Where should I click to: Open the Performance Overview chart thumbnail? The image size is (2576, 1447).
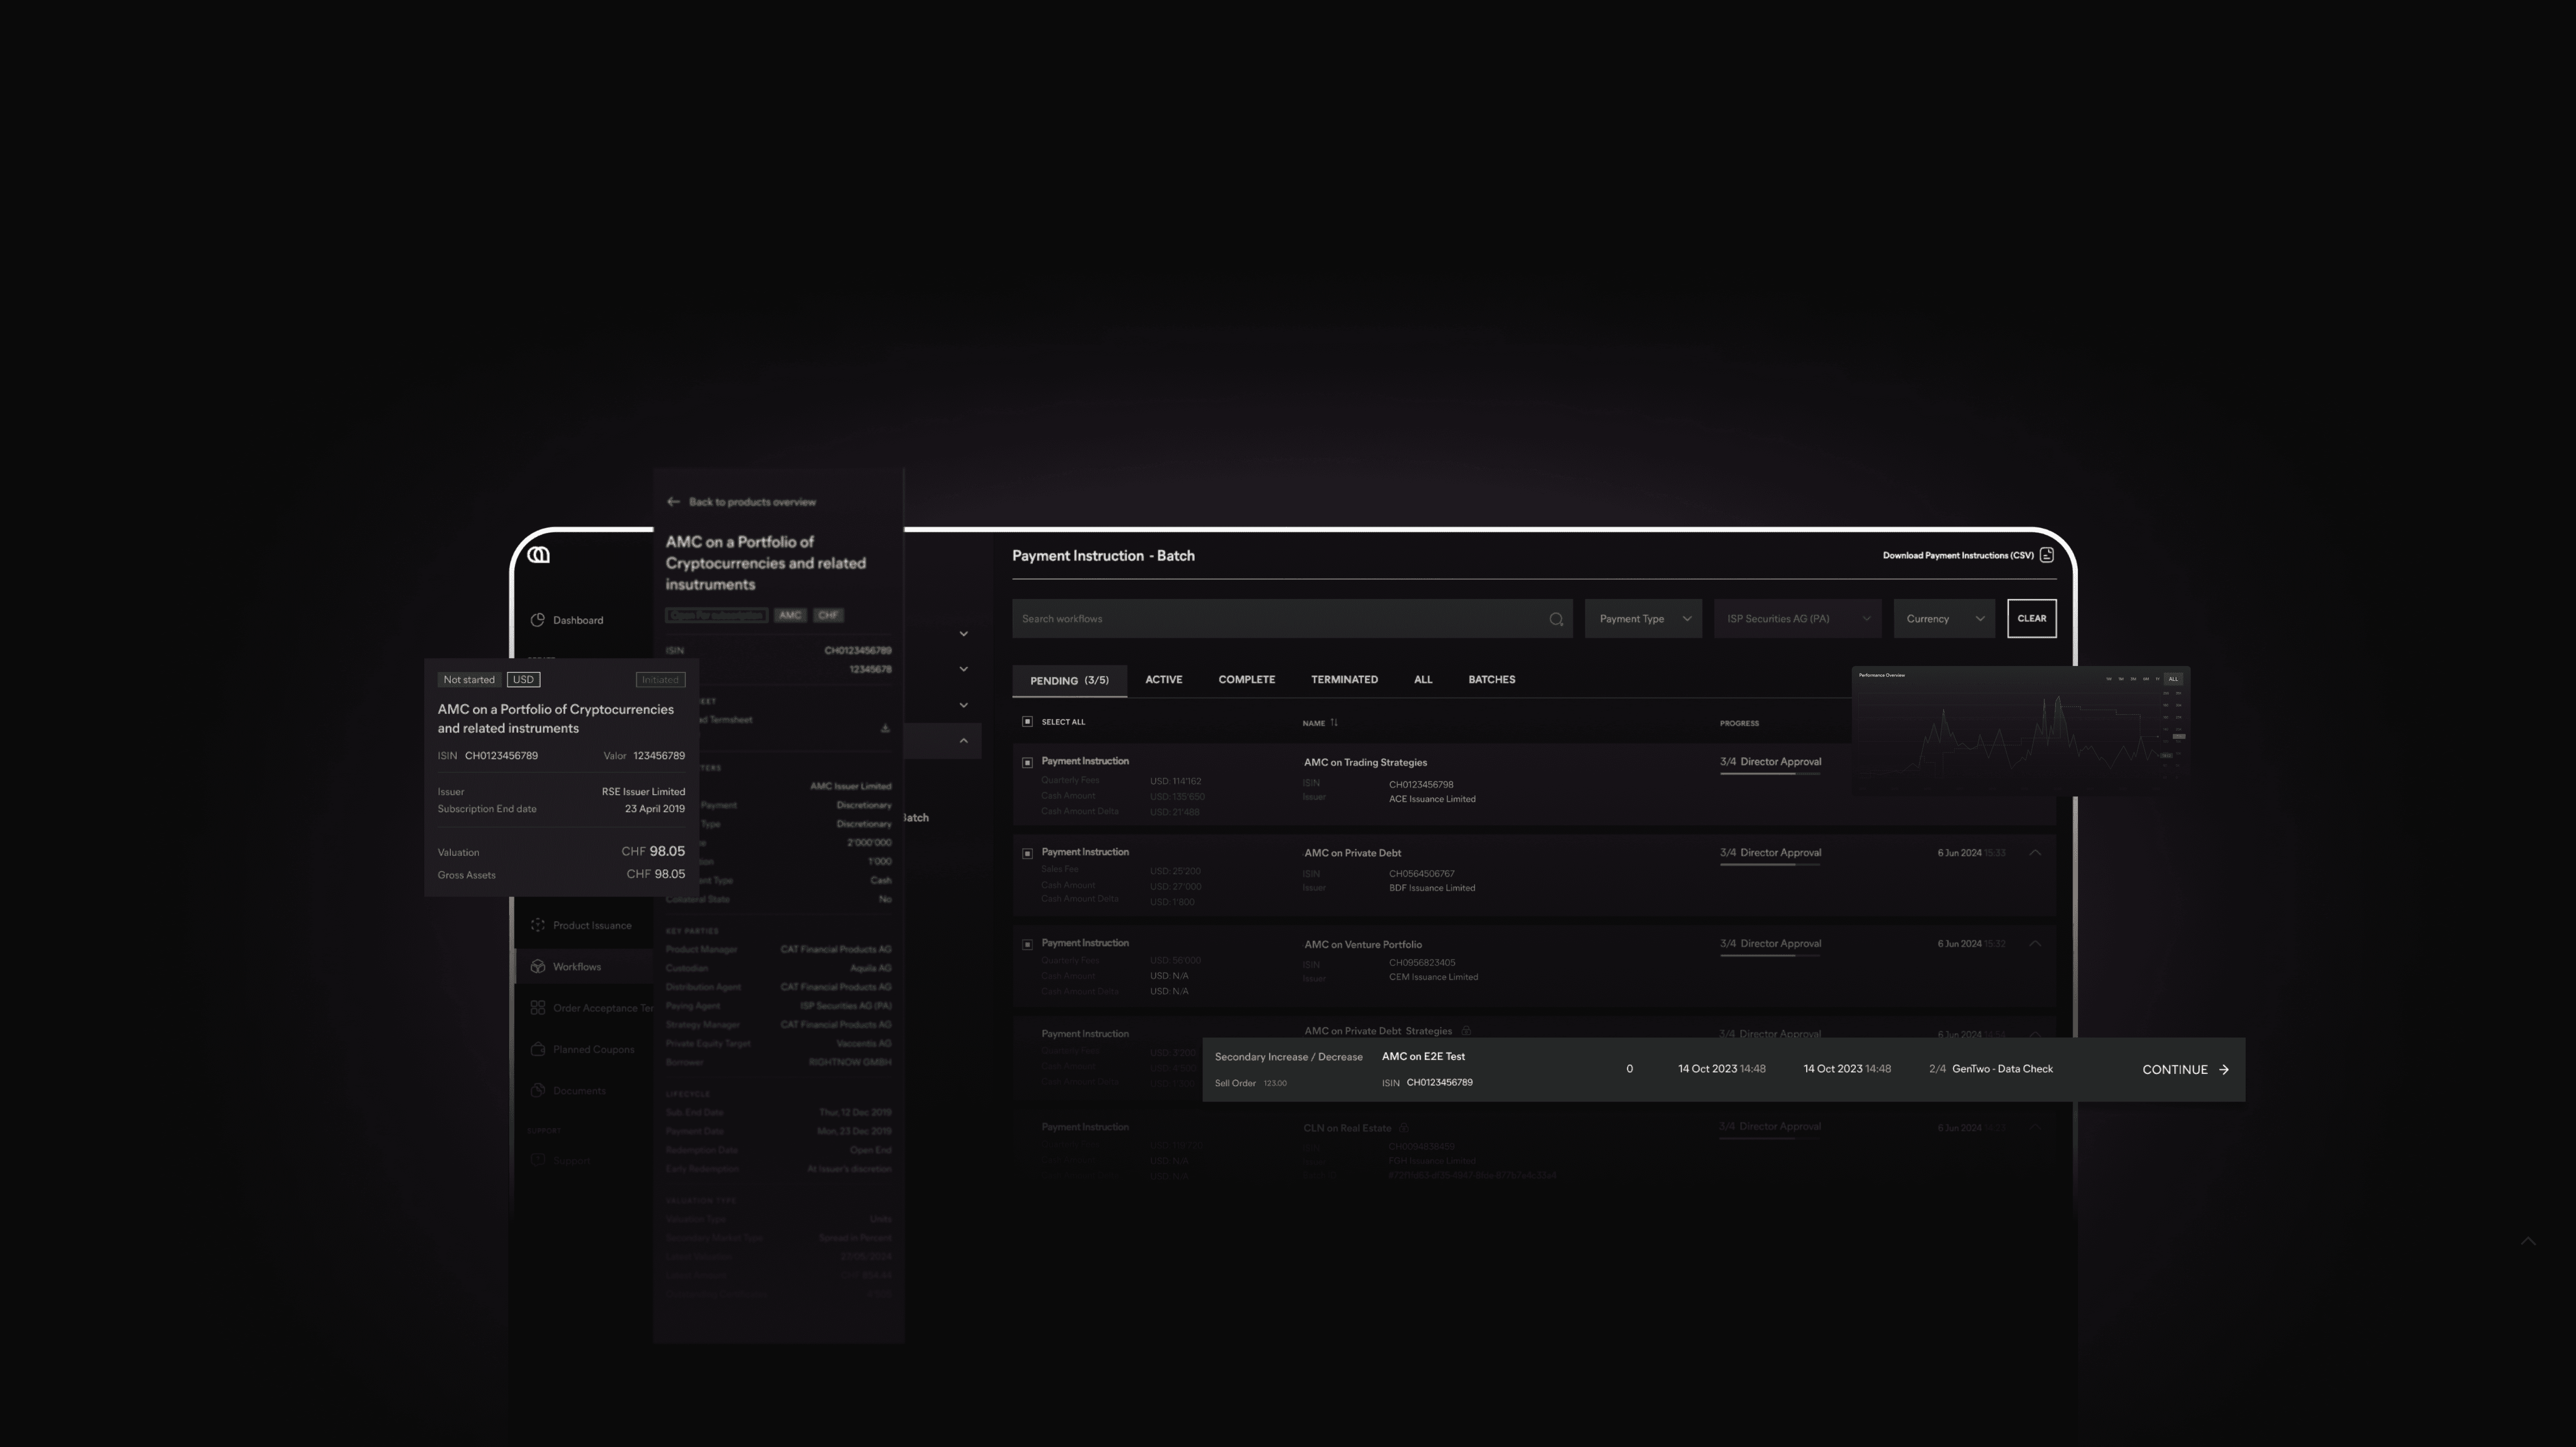click(2020, 732)
